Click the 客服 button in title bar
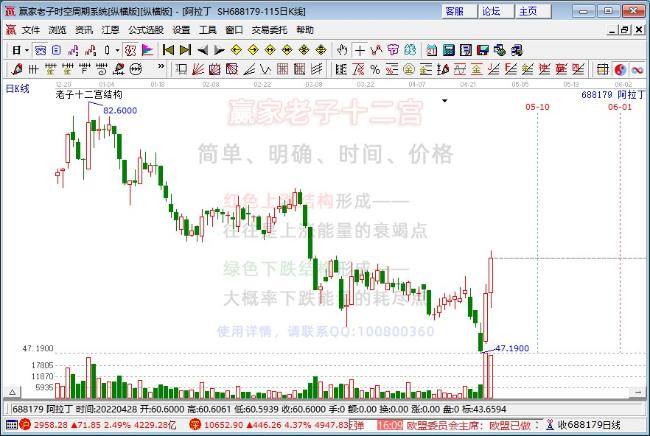Screen dimensions: 650x436 pyautogui.click(x=459, y=11)
